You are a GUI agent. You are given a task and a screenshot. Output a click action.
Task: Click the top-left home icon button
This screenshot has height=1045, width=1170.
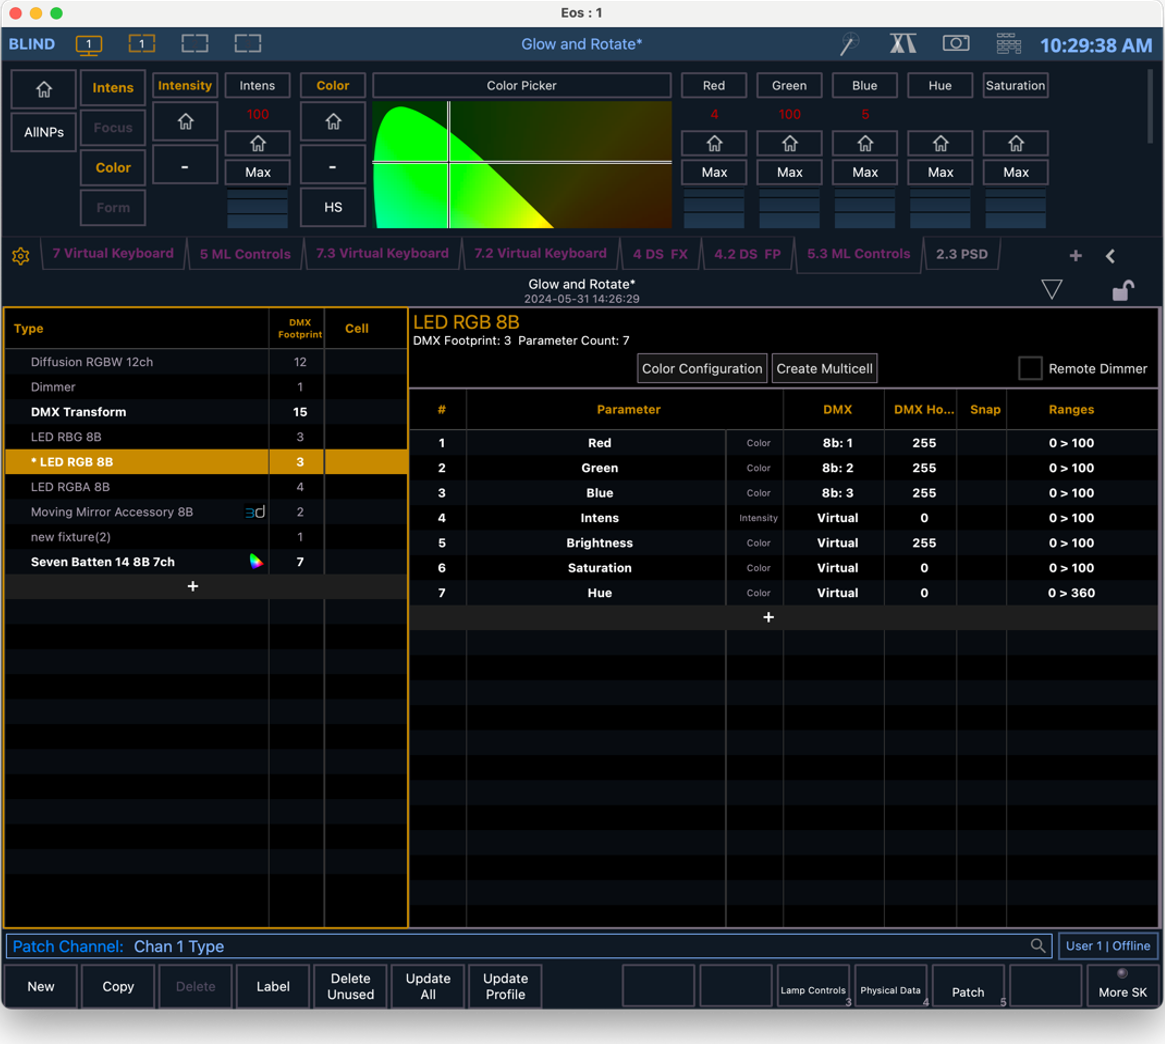pyautogui.click(x=44, y=90)
